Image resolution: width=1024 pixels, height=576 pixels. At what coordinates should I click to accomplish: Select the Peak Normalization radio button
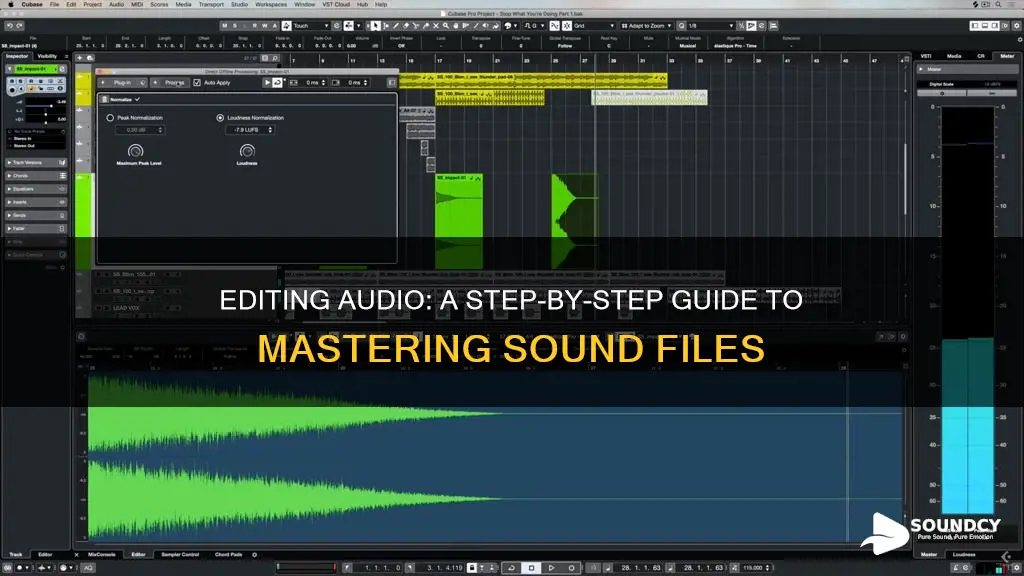tap(110, 118)
